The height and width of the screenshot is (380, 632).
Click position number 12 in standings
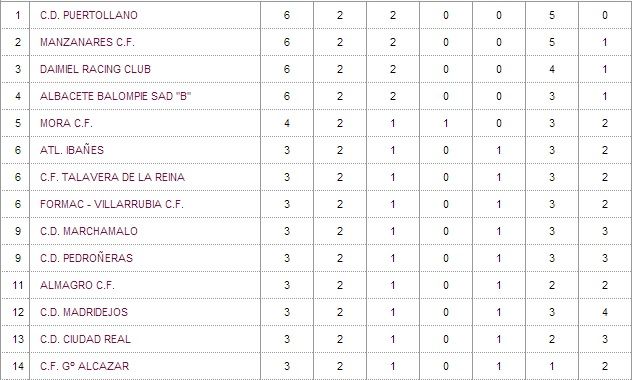(18, 312)
